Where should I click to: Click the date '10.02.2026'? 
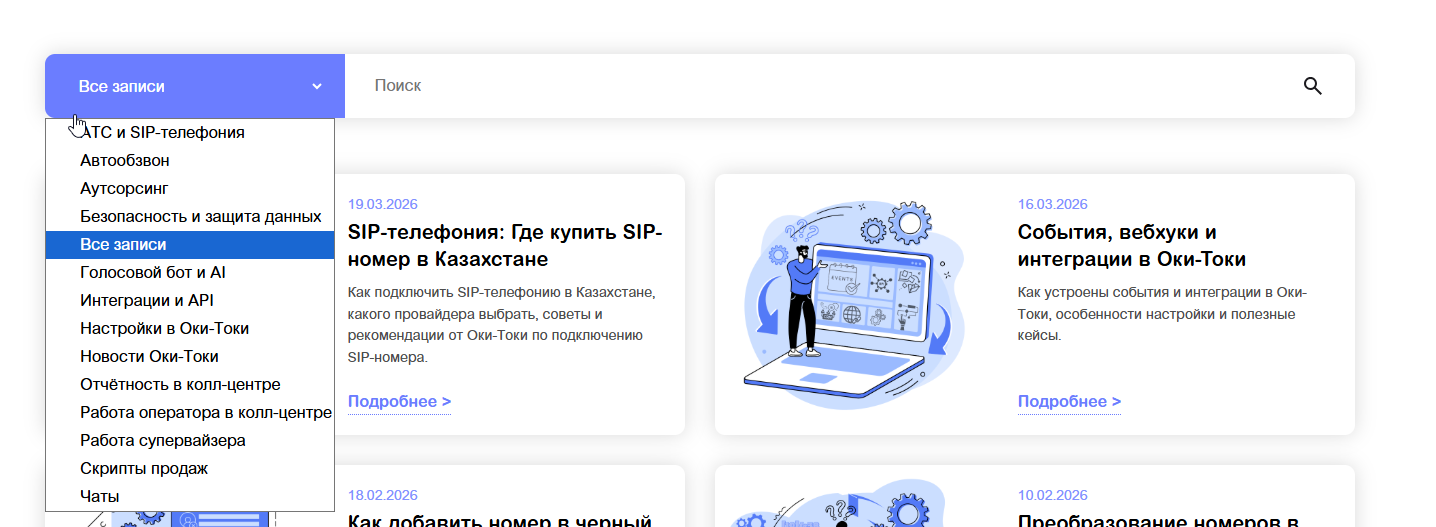1053,495
